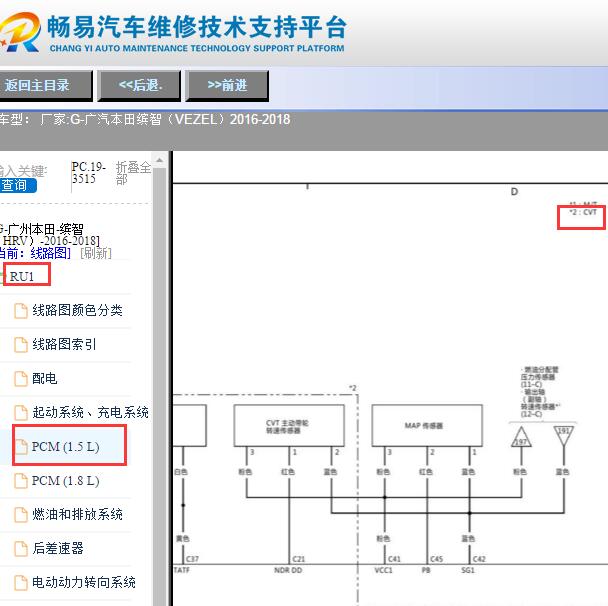The width and height of the screenshot is (608, 606).
Task: Go back with <<后退 button
Action: coord(140,86)
